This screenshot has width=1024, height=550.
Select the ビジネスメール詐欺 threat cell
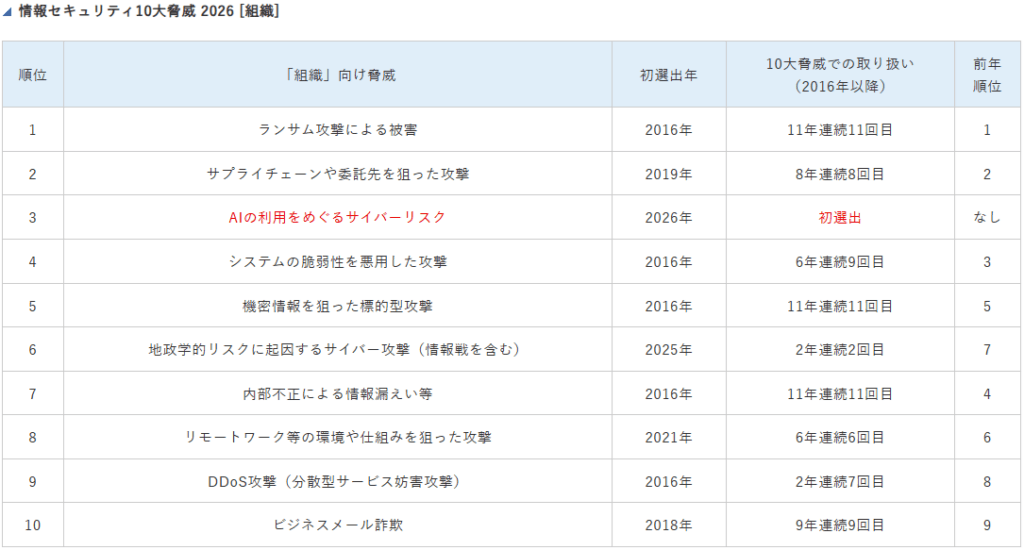338,524
